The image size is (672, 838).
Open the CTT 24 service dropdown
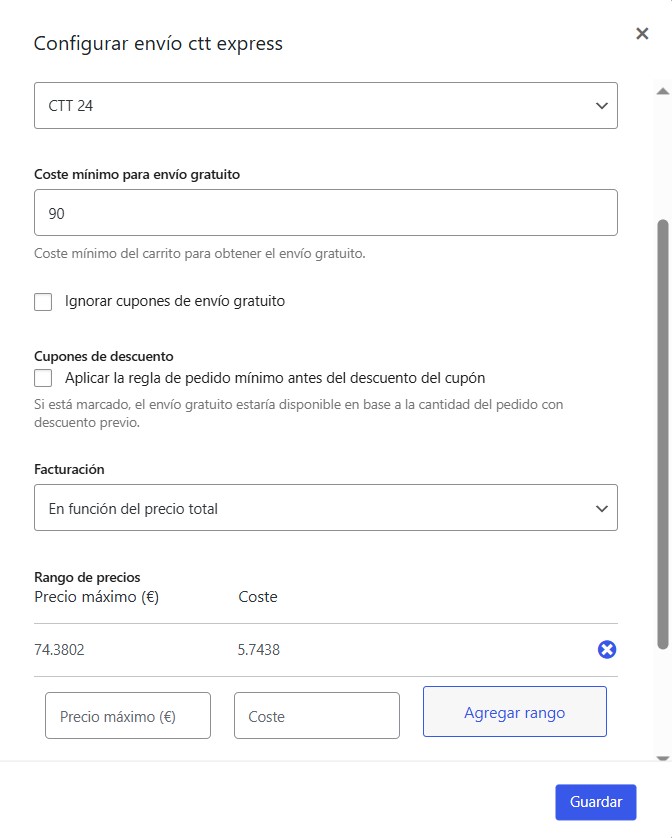click(x=326, y=105)
